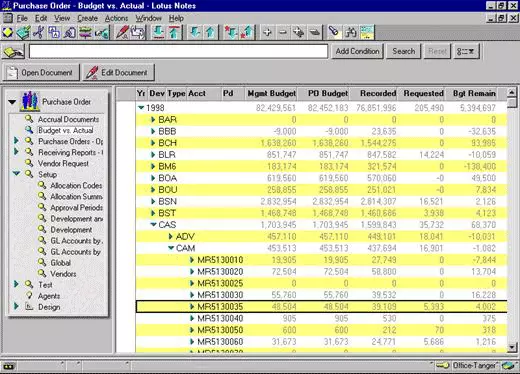This screenshot has width=520, height=374.
Task: Click the scrollbar up arrow of the view
Action: (x=512, y=92)
